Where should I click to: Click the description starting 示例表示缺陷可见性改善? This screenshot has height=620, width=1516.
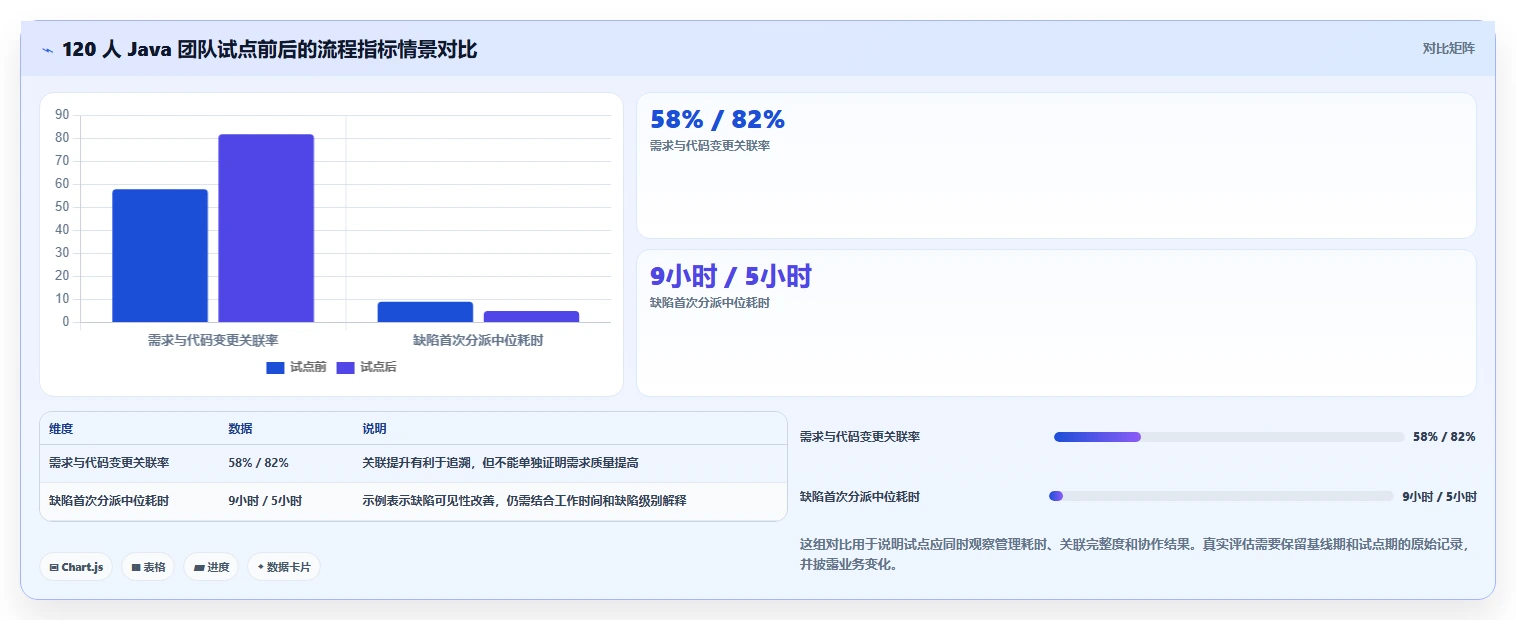[x=524, y=501]
